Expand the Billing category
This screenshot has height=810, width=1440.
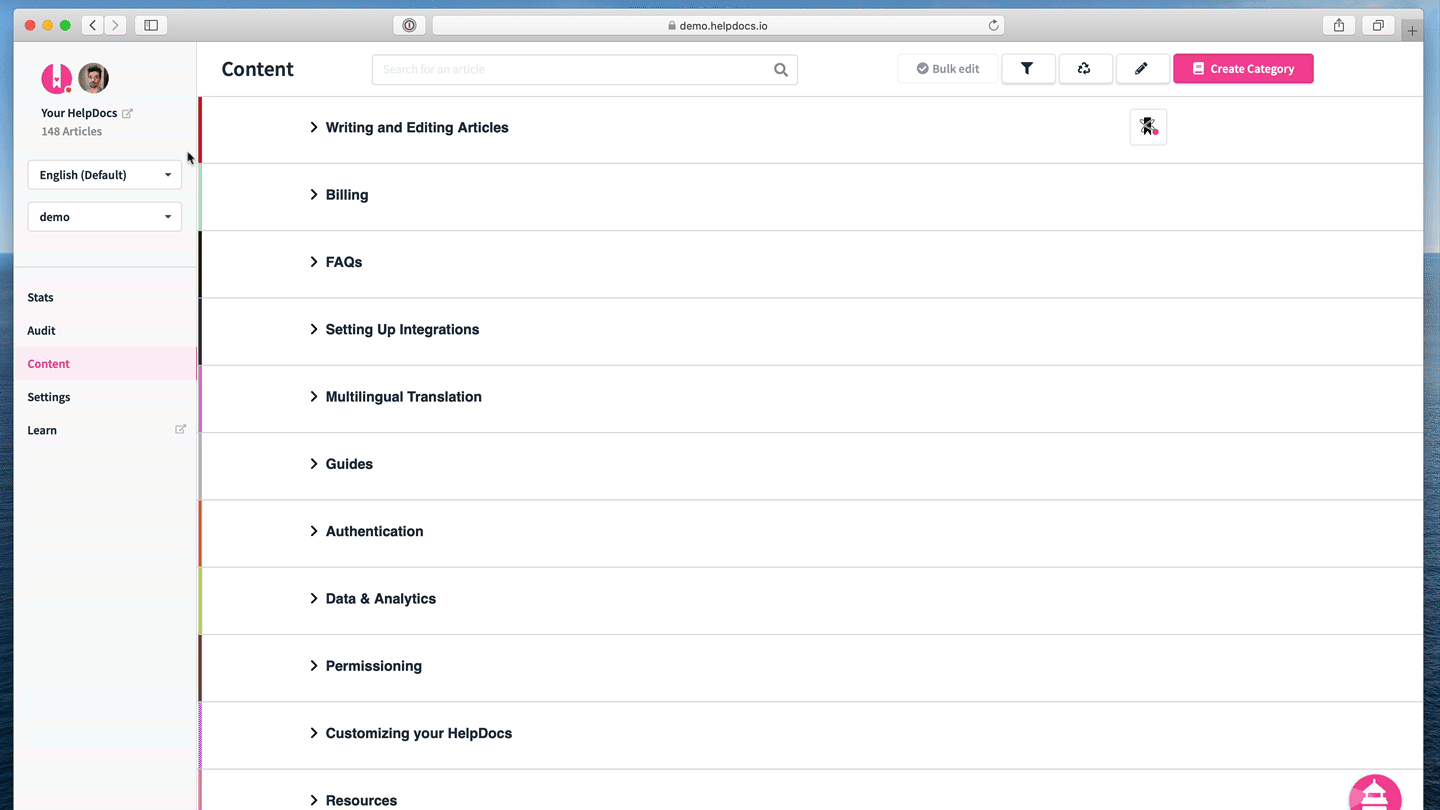click(314, 195)
